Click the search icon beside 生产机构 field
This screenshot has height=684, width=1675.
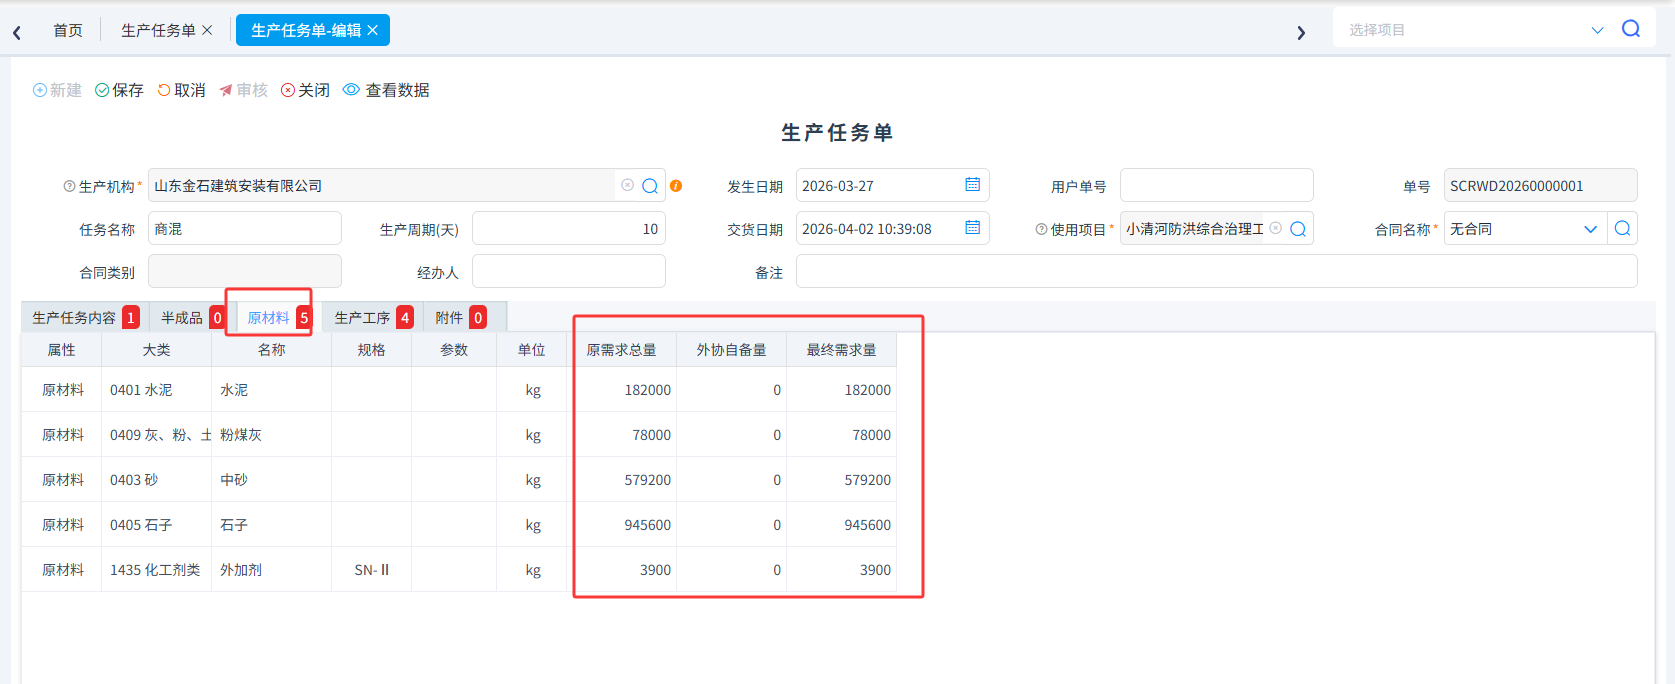click(x=650, y=186)
